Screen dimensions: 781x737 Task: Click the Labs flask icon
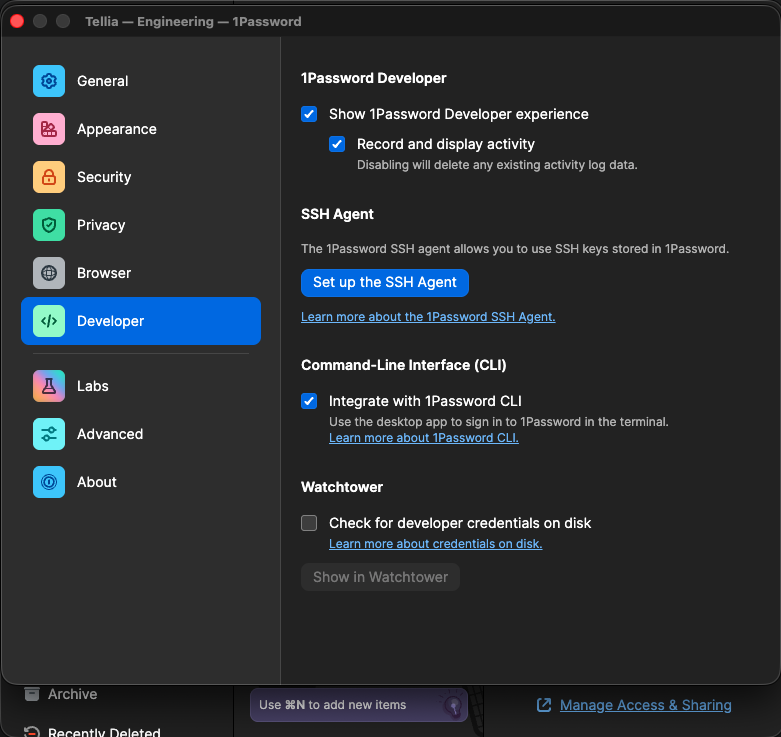(x=49, y=386)
